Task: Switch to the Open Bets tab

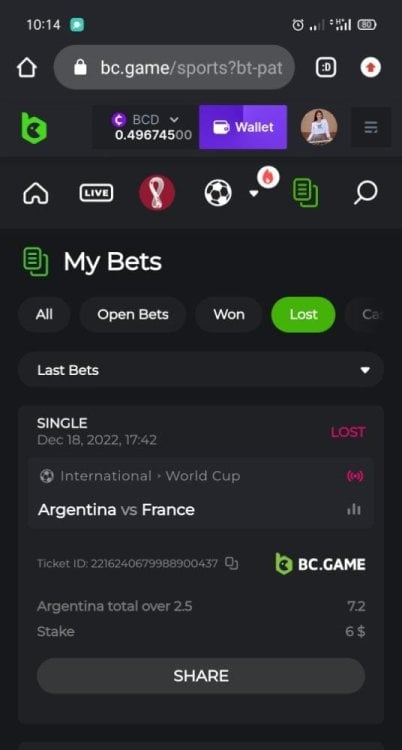Action: click(133, 315)
